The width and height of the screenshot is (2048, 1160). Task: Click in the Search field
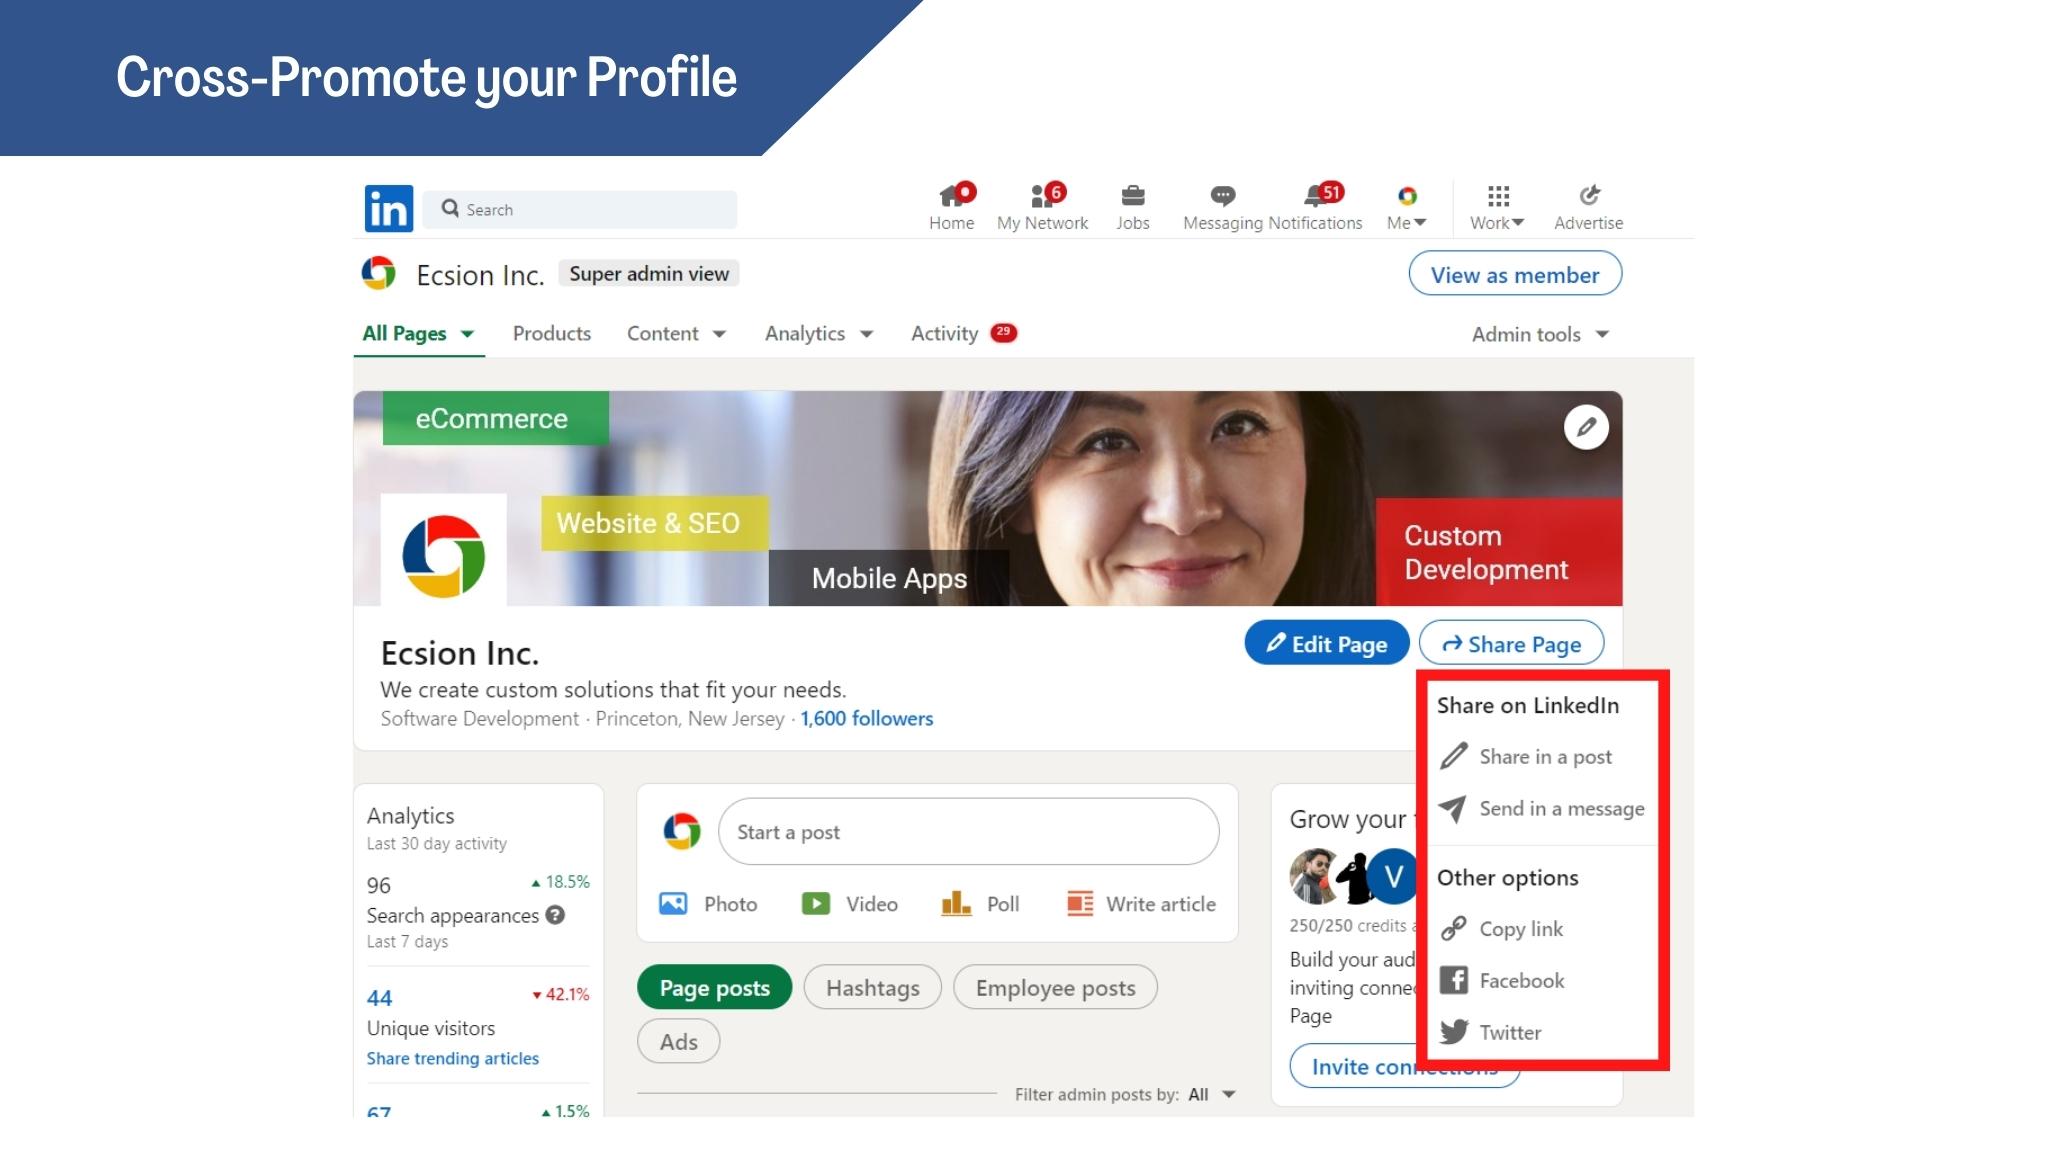pos(580,209)
